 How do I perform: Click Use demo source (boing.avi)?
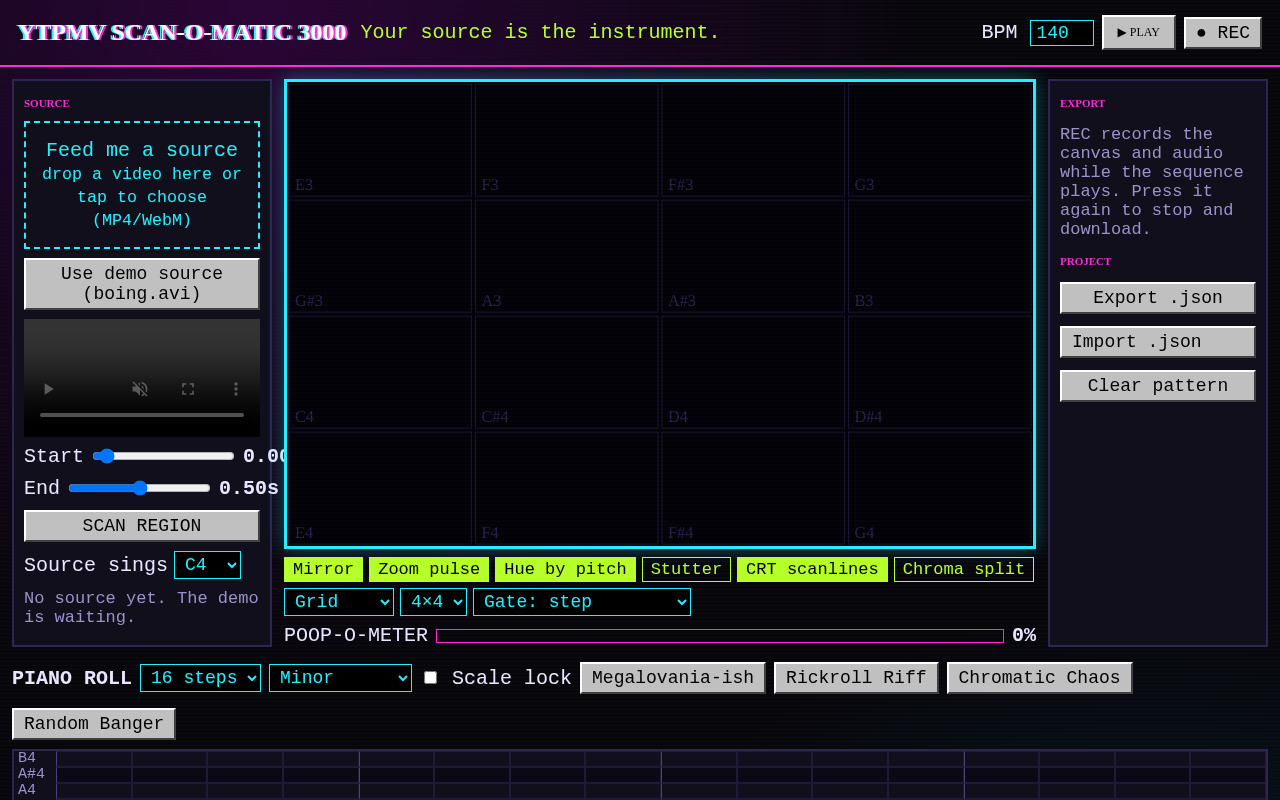tap(142, 284)
